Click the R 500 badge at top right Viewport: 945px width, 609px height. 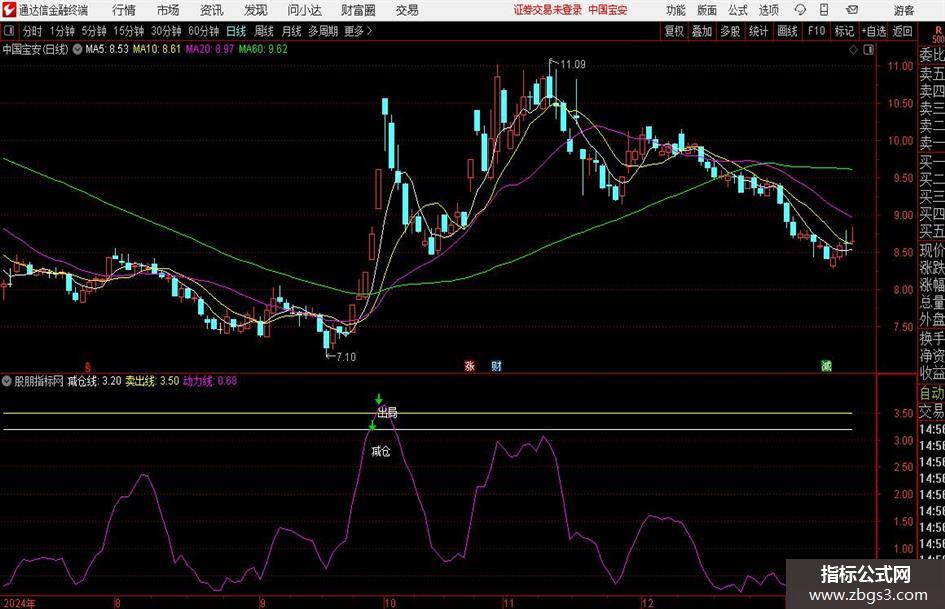pyautogui.click(x=938, y=34)
